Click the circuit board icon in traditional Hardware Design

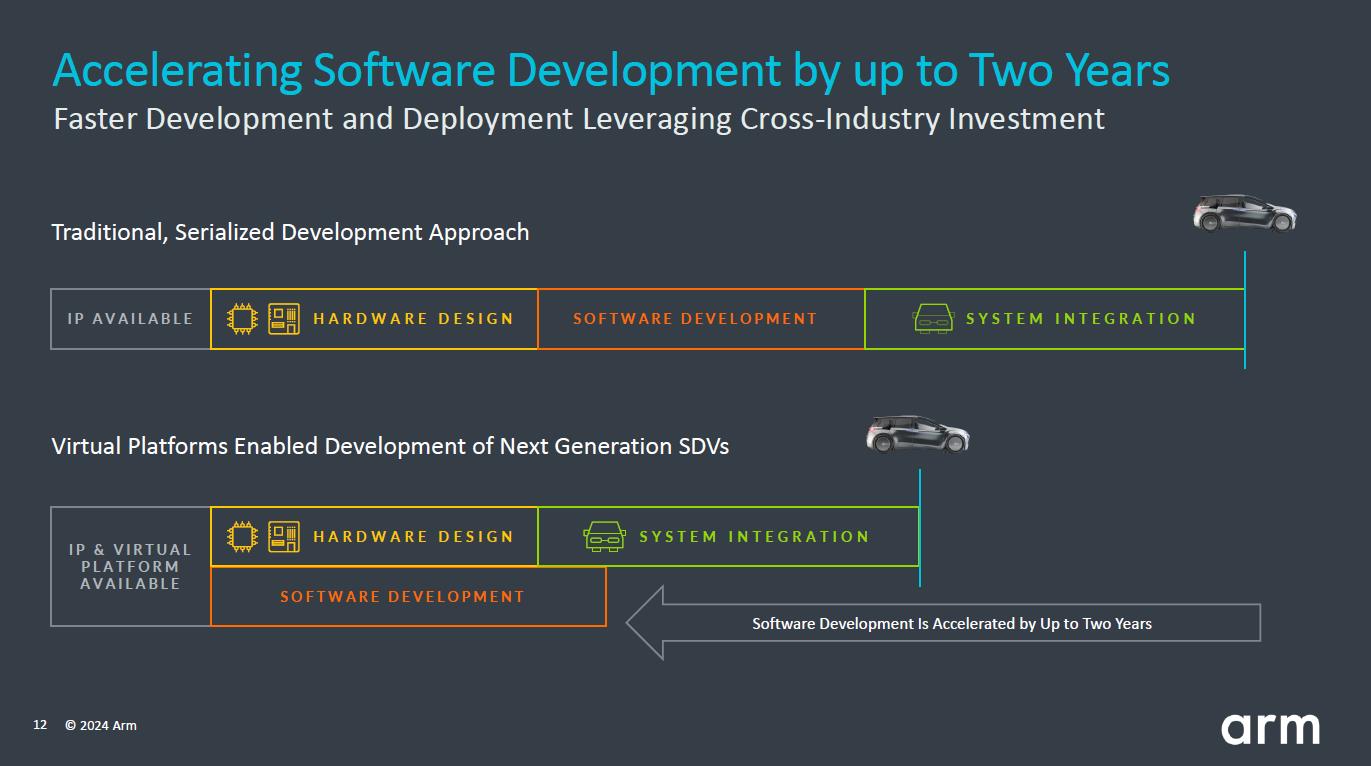[284, 319]
